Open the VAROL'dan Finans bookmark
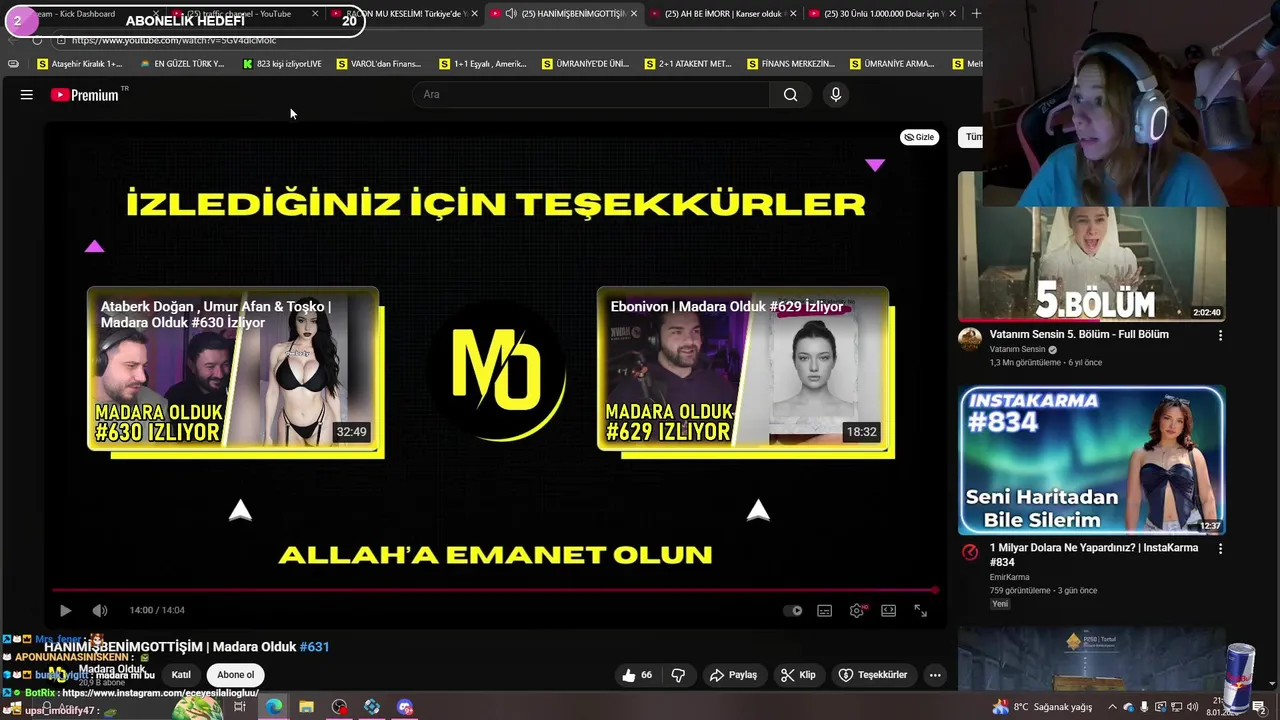Screen dimensions: 1280x720 (x=379, y=64)
